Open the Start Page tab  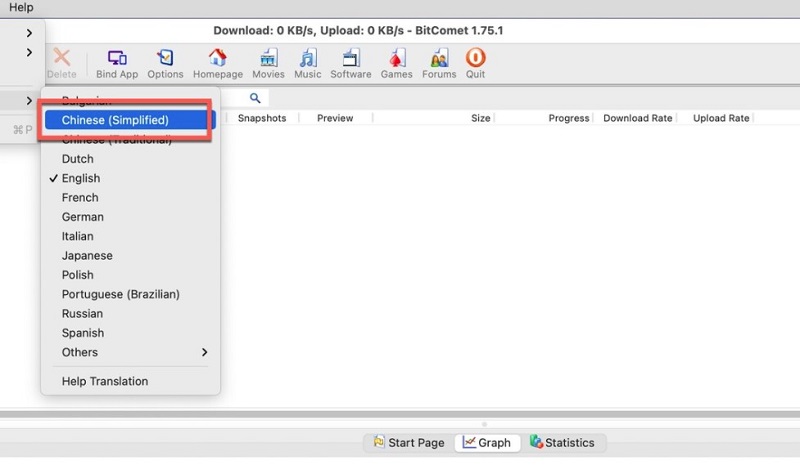coord(408,442)
